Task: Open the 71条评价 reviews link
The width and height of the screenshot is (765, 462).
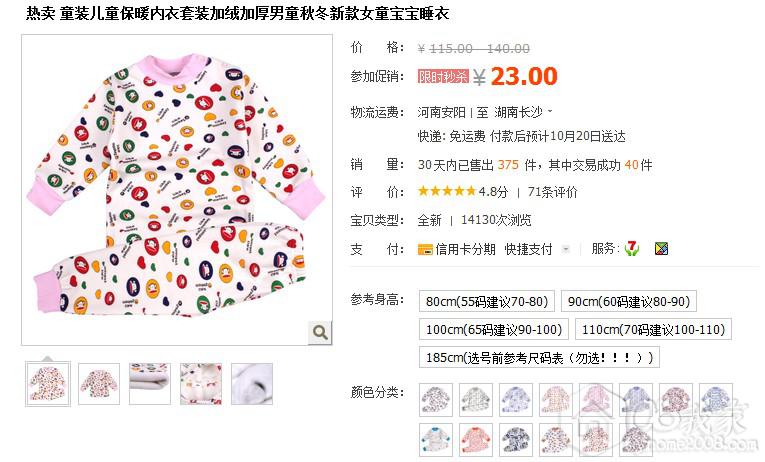Action: (x=552, y=192)
